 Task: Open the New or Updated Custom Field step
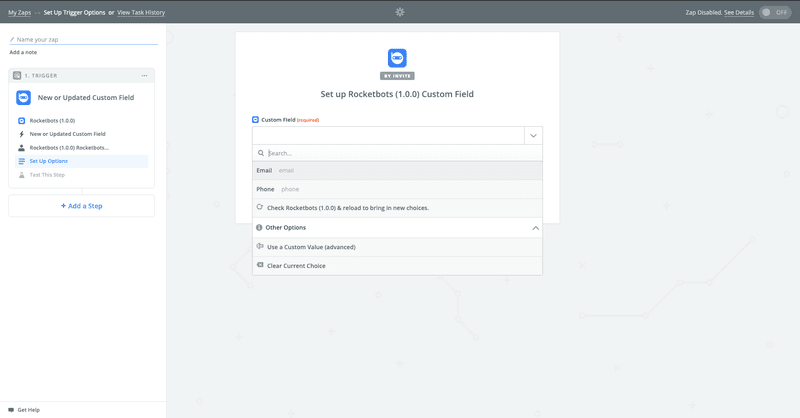pos(67,134)
